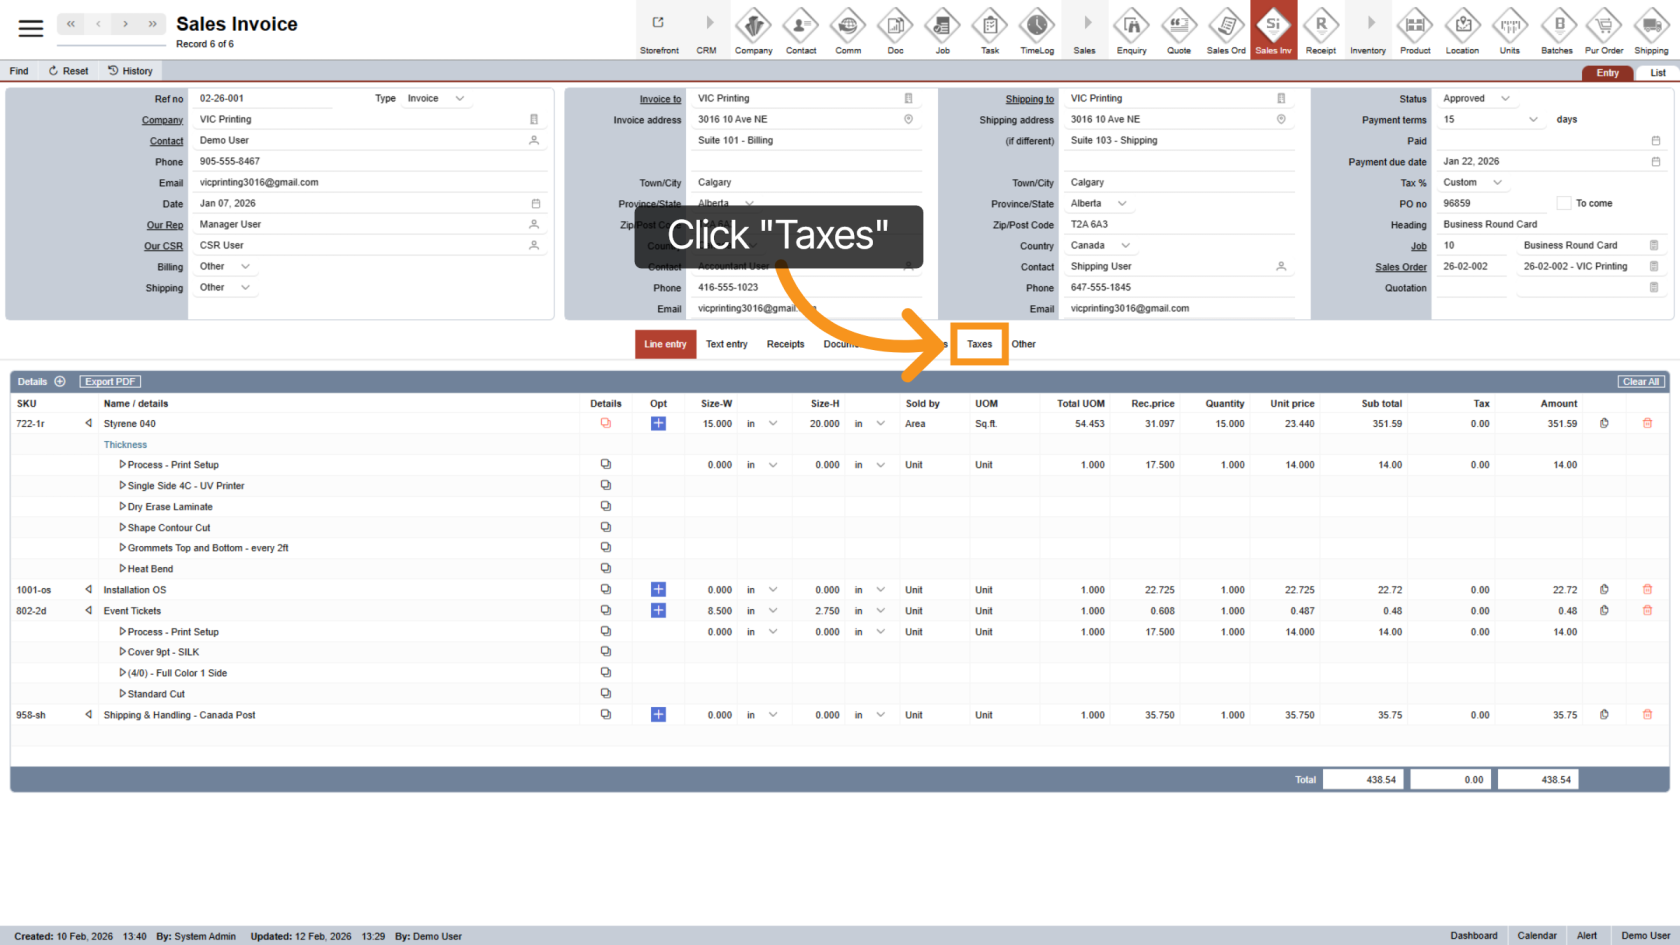Open the Pur Order module

(1604, 30)
